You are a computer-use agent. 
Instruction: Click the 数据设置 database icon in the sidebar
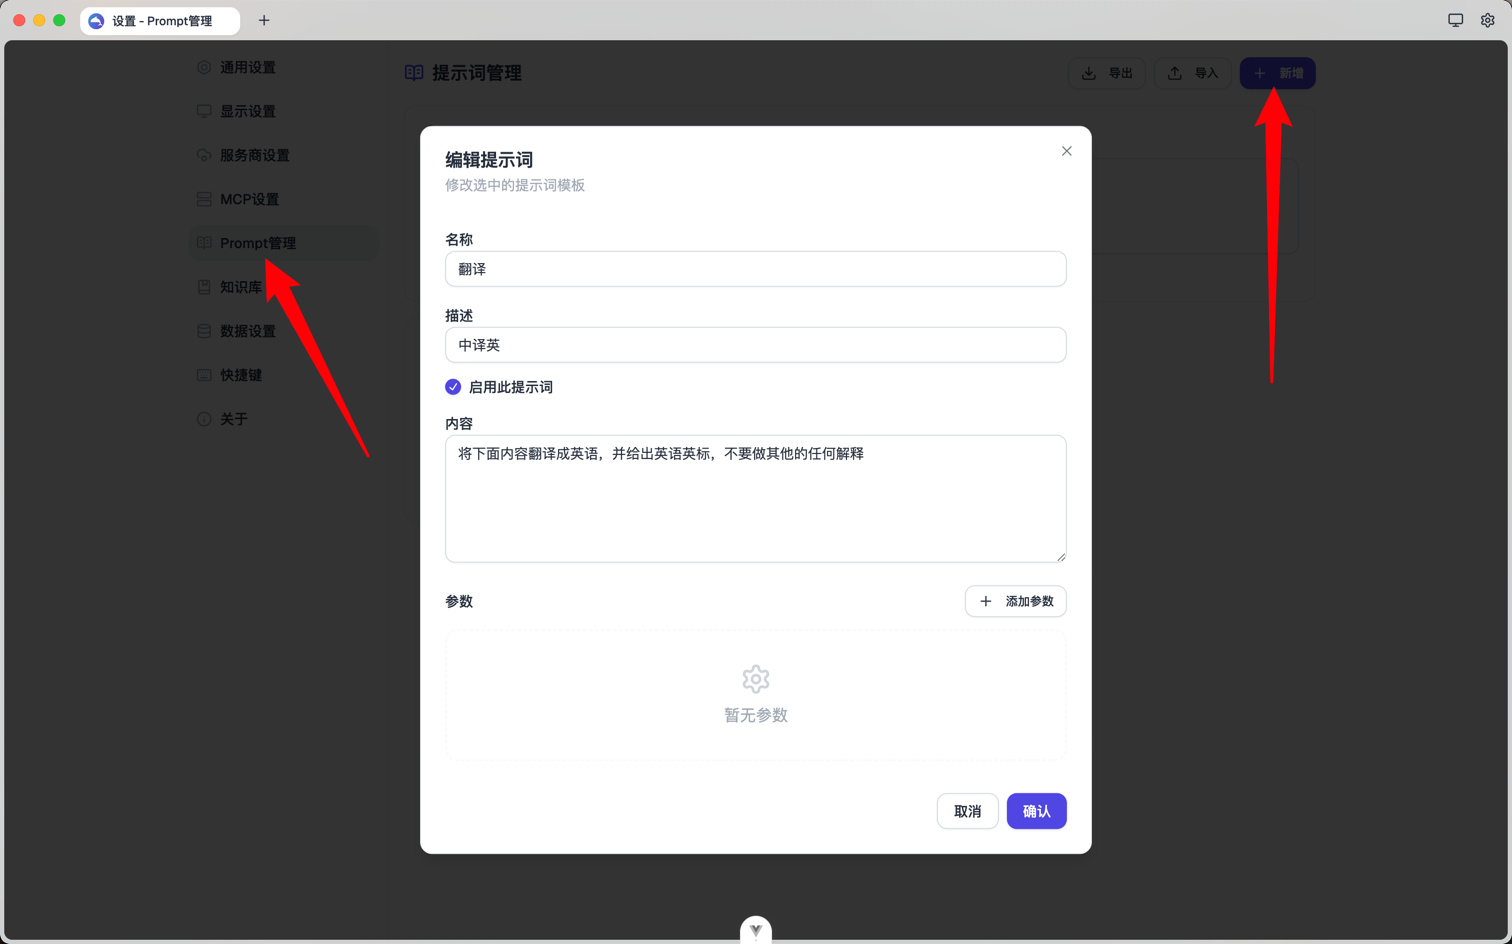point(204,331)
